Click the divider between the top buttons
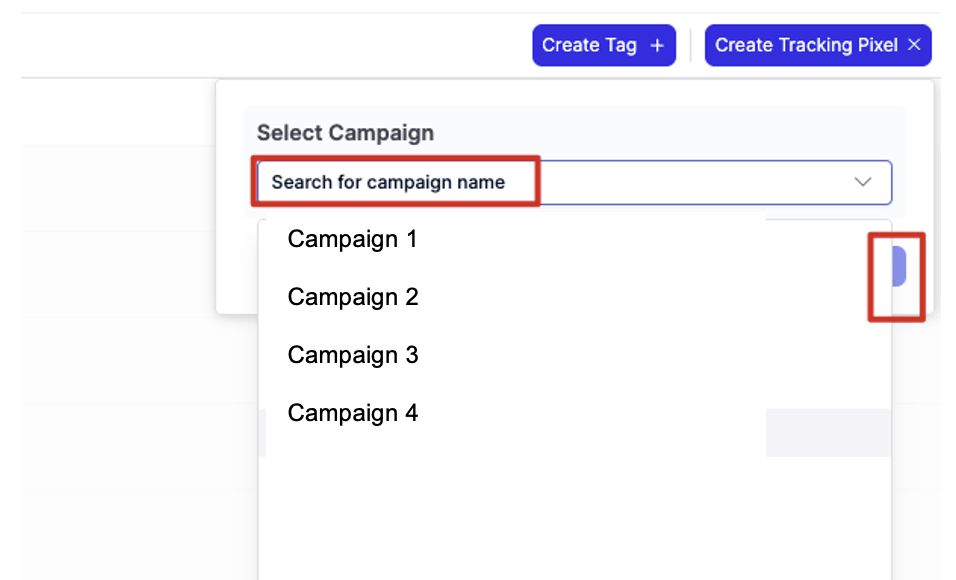The width and height of the screenshot is (956, 580). tap(690, 46)
